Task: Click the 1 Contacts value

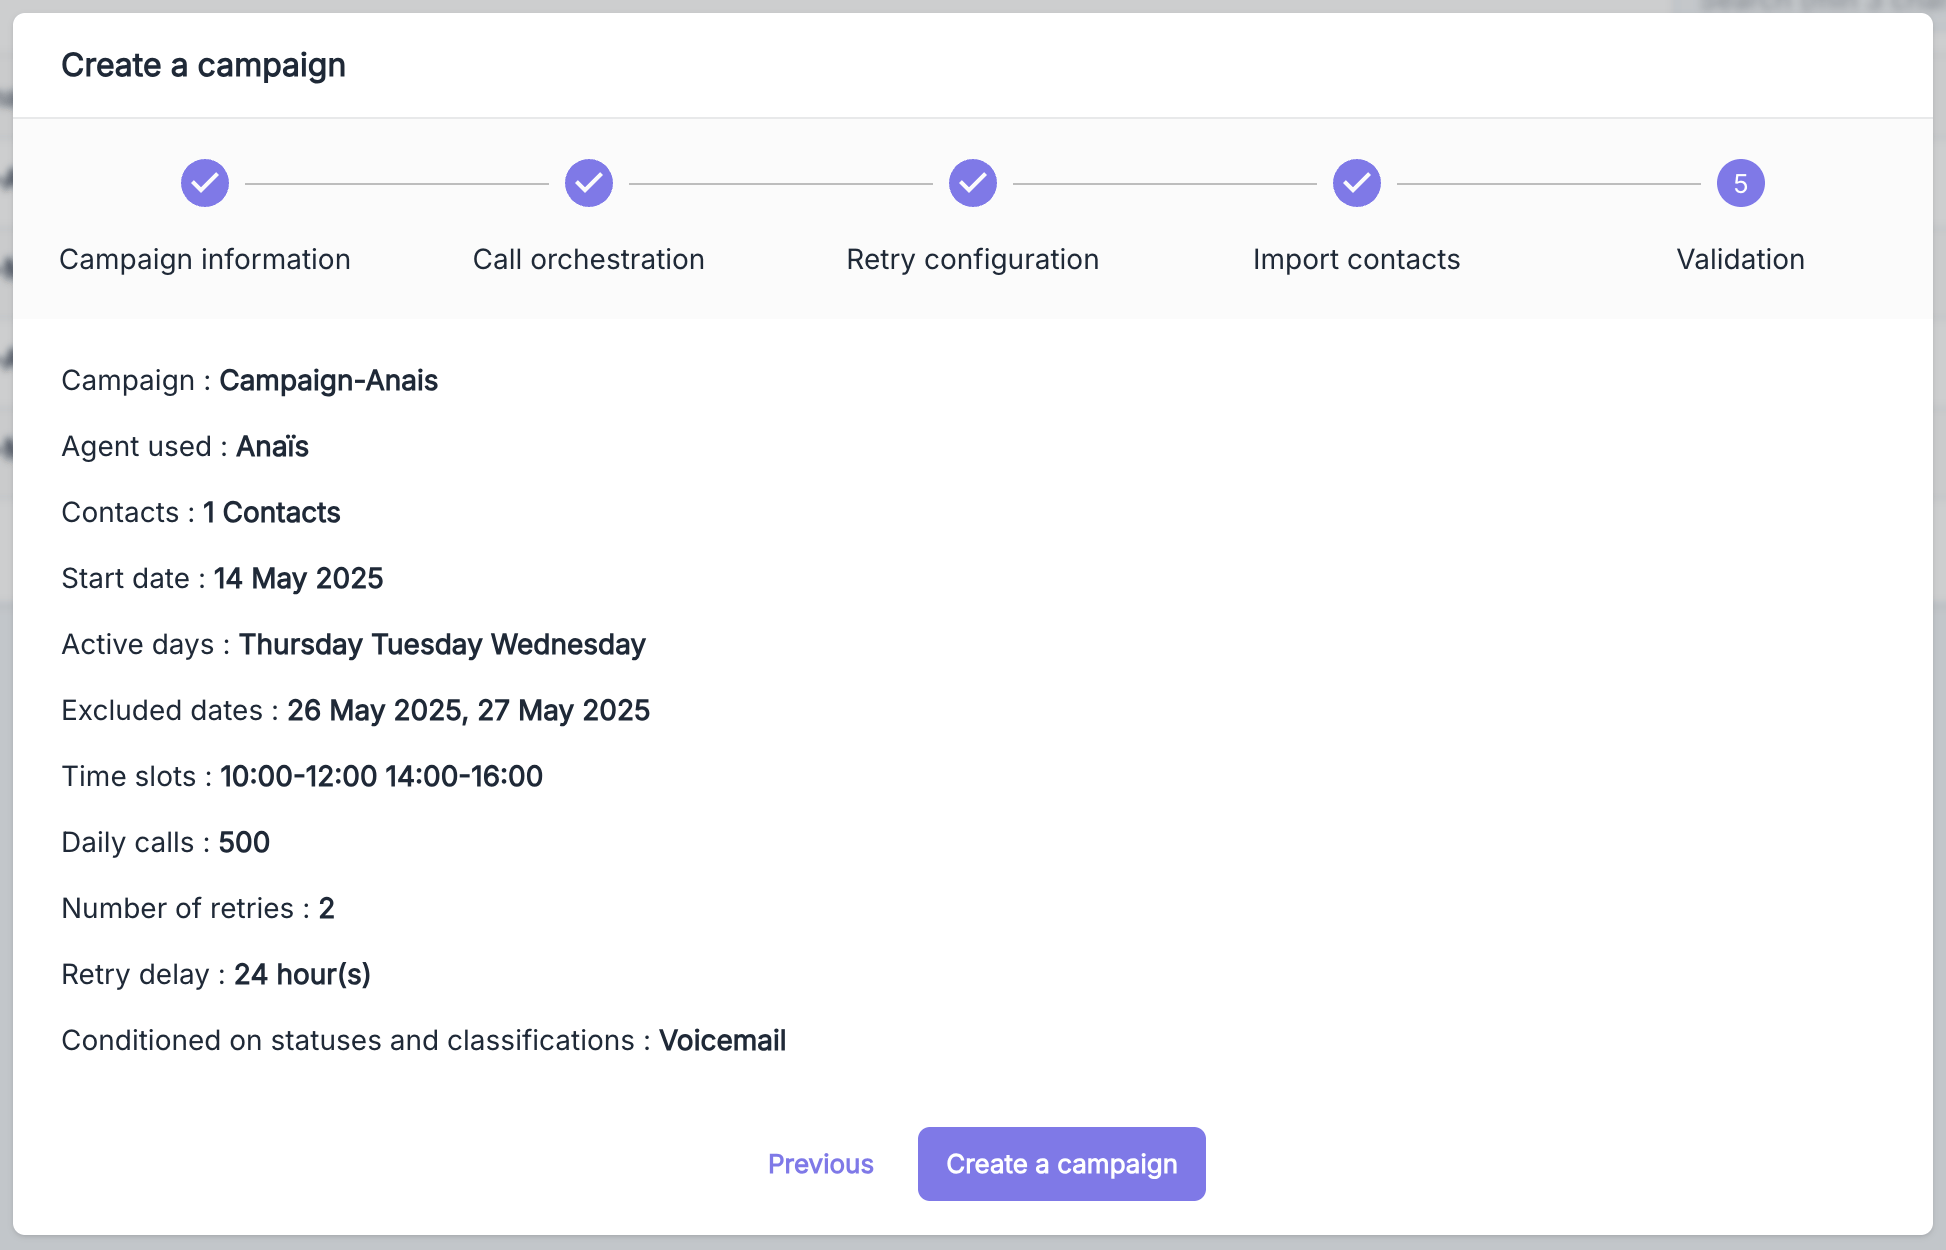Action: 272,512
